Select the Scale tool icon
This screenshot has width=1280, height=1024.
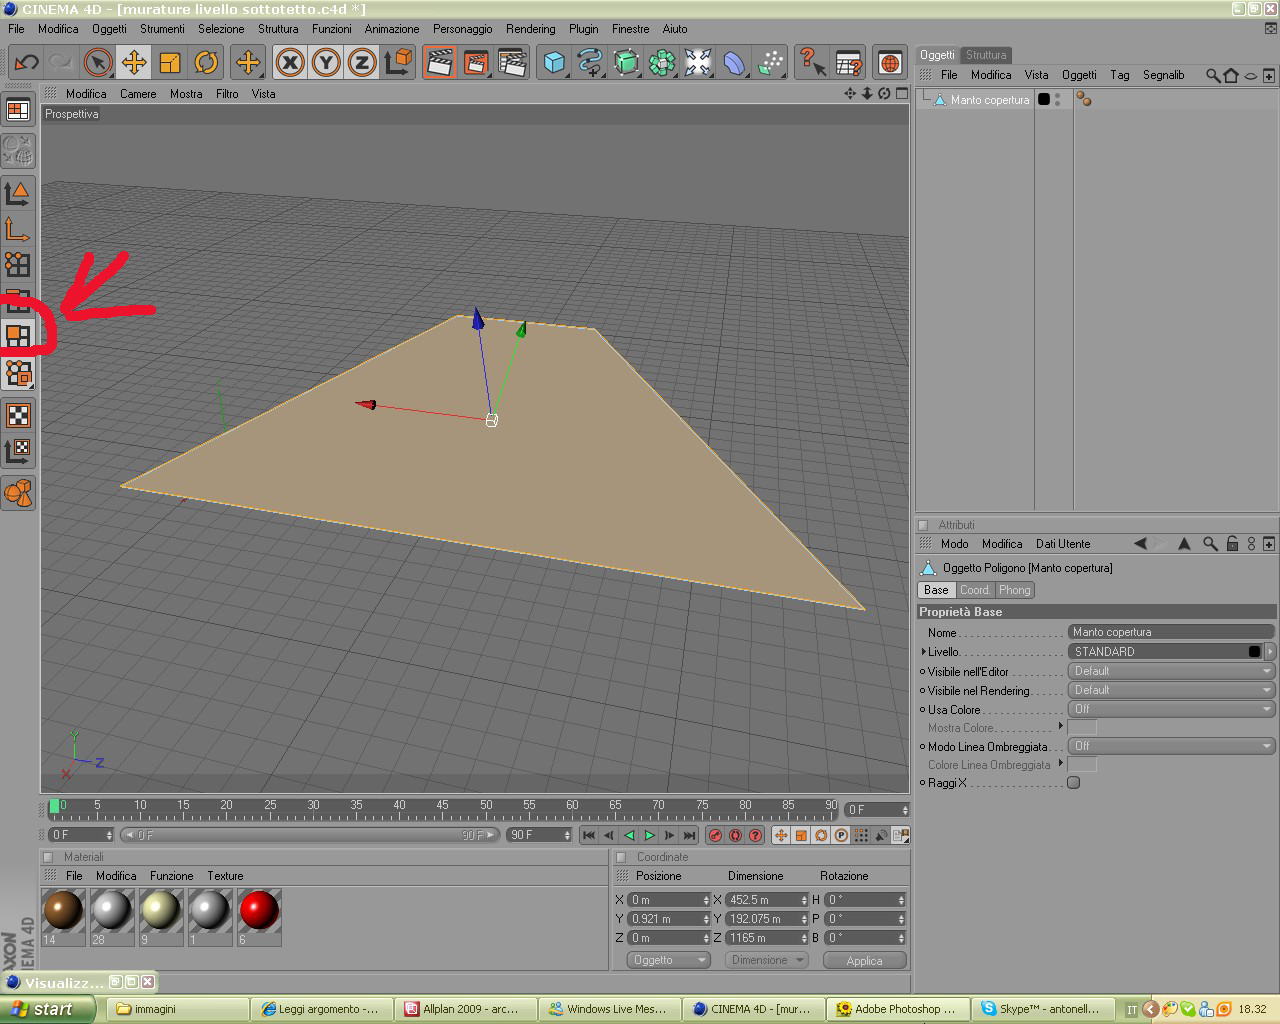pyautogui.click(x=170, y=63)
